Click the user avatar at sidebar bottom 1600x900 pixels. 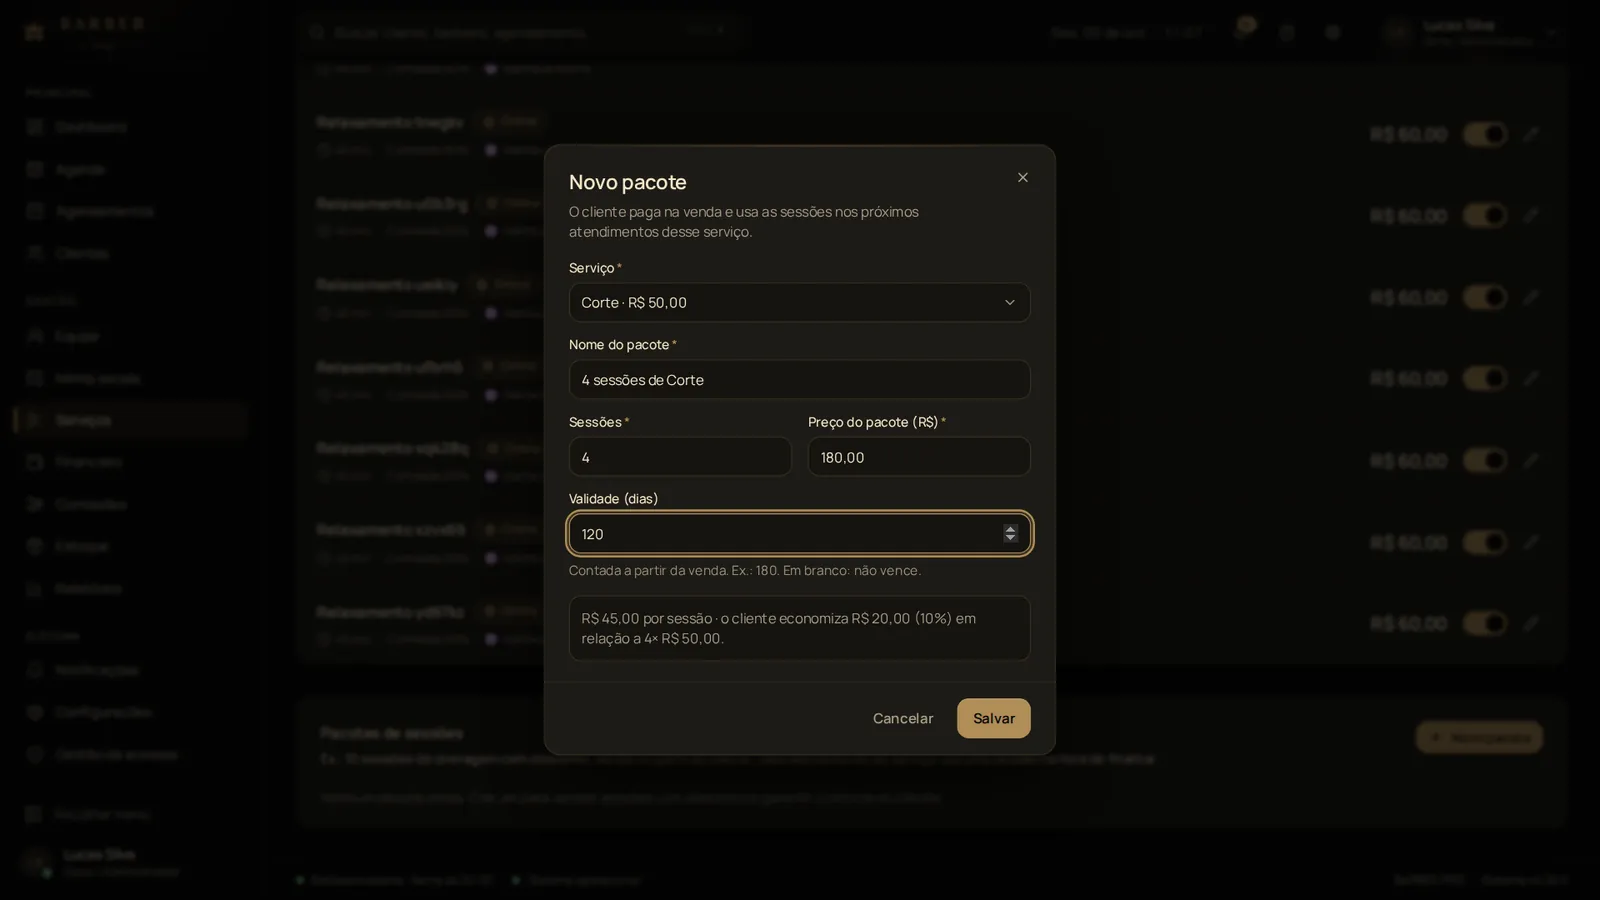click(x=36, y=862)
